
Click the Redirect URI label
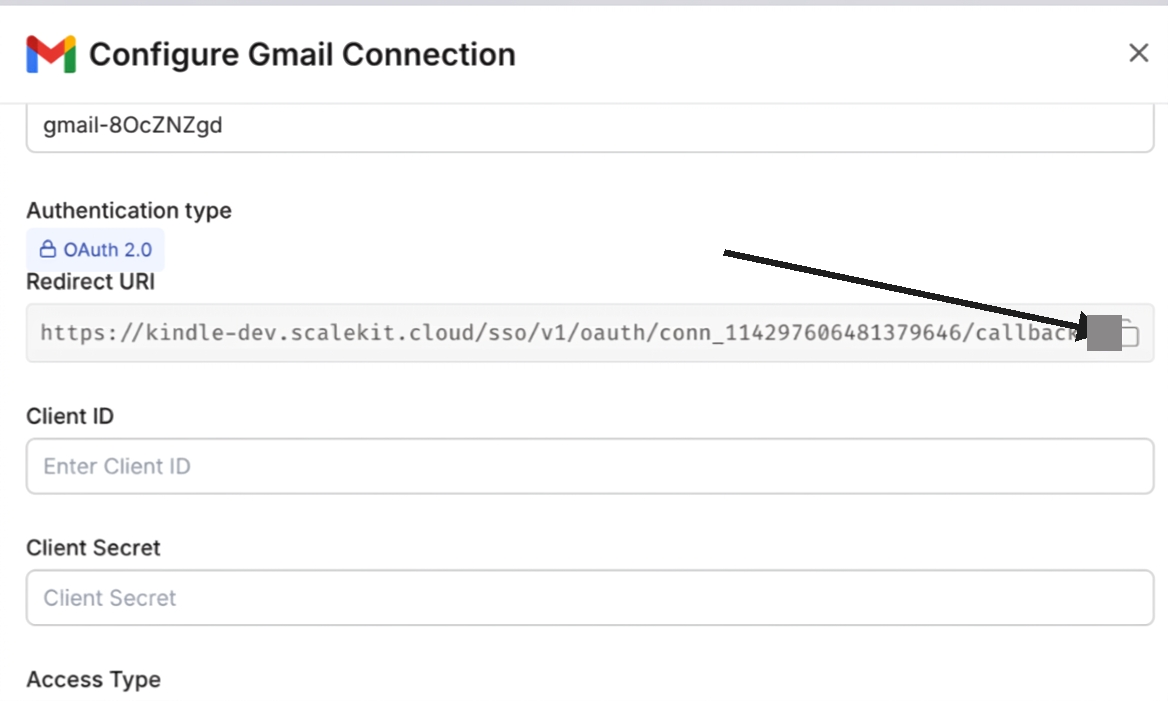(x=91, y=282)
